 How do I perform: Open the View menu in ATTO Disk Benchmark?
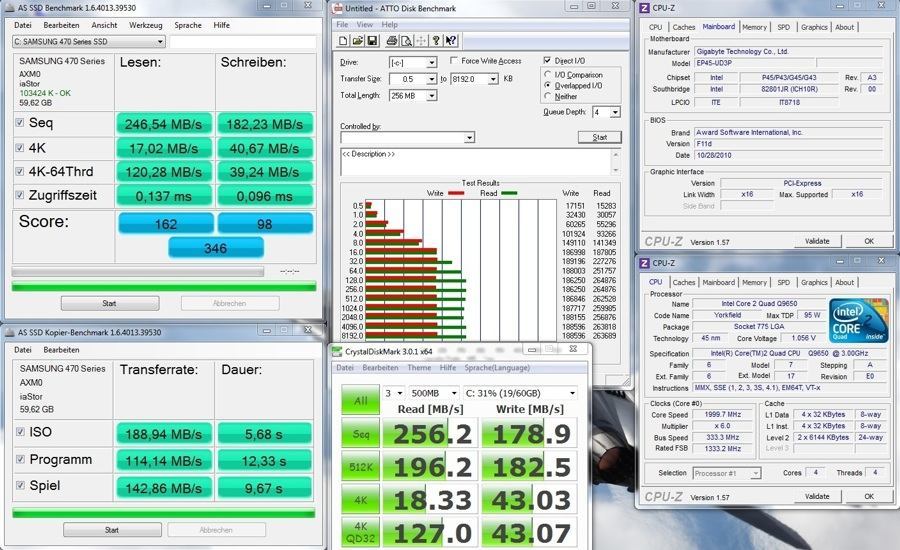click(x=364, y=25)
